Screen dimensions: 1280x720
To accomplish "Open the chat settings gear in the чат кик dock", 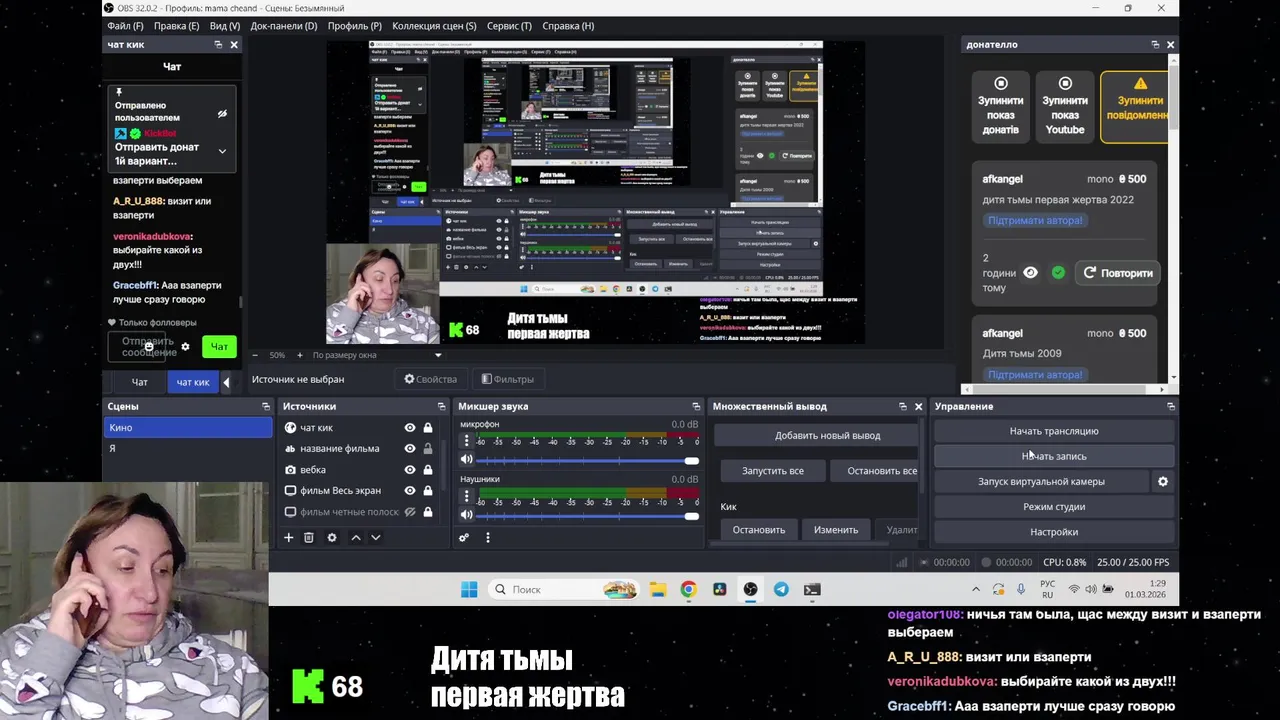I will click(185, 347).
